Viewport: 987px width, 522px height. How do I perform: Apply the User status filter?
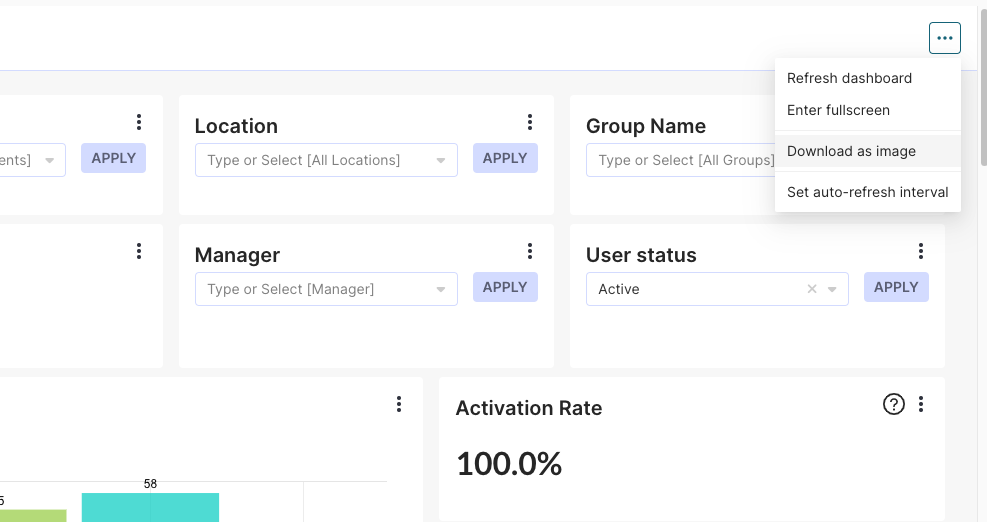tap(896, 287)
